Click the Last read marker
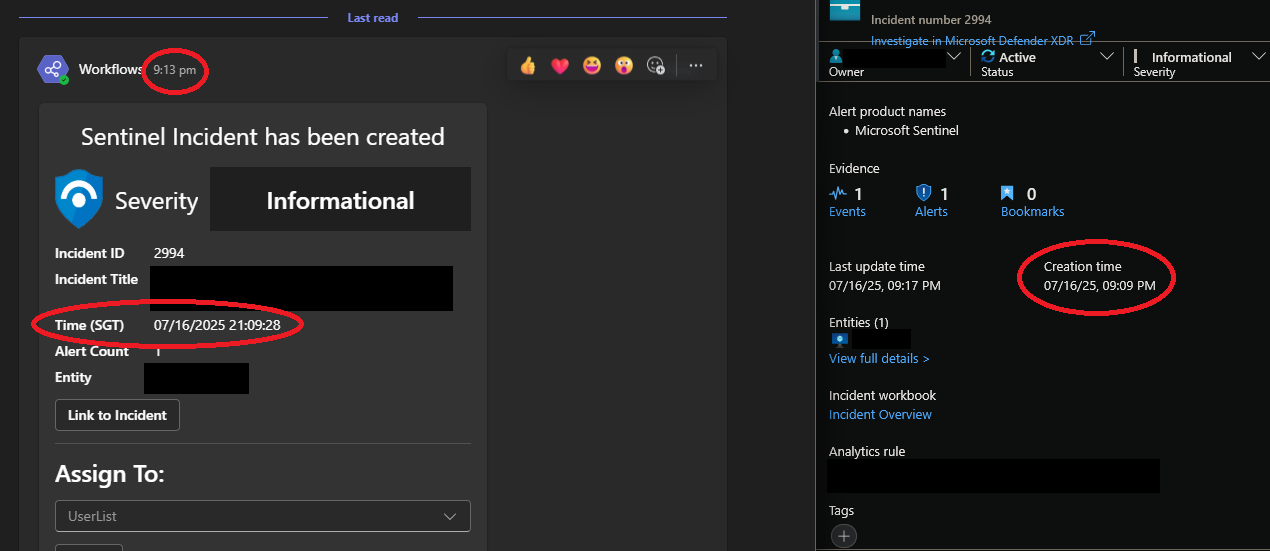Screen dimensions: 1270x551 tap(372, 17)
